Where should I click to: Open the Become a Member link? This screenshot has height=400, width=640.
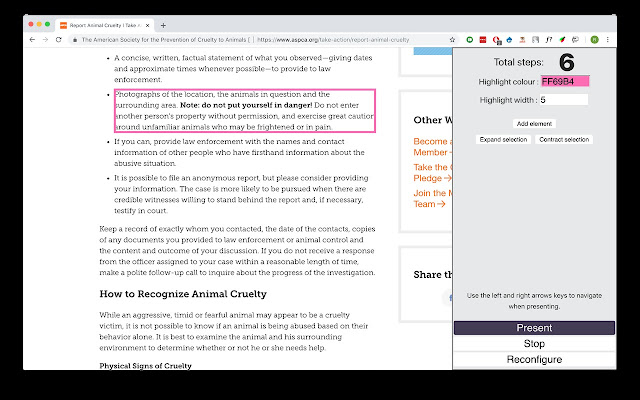click(433, 147)
